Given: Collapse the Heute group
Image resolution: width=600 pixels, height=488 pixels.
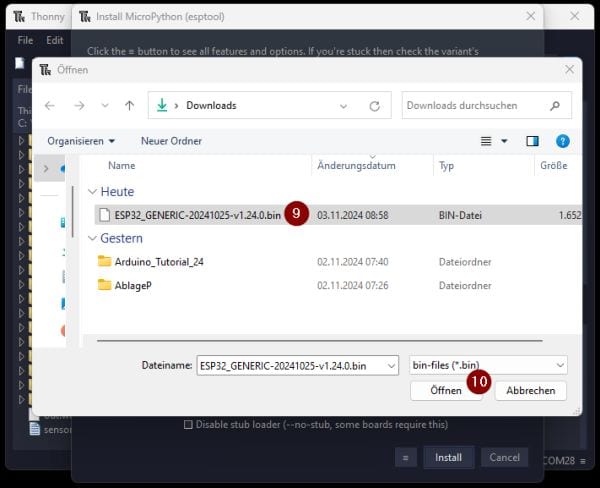Looking at the screenshot, I should [93, 191].
